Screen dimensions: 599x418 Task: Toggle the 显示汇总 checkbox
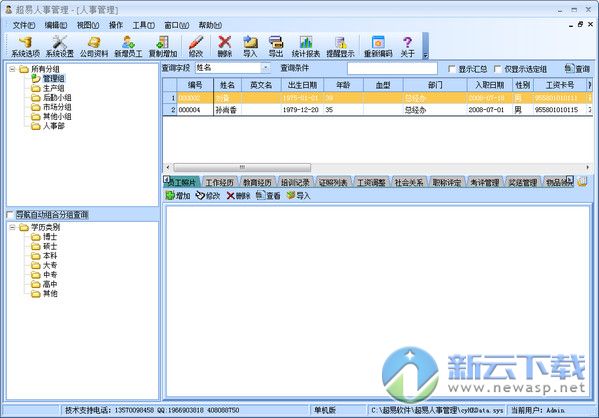(452, 69)
